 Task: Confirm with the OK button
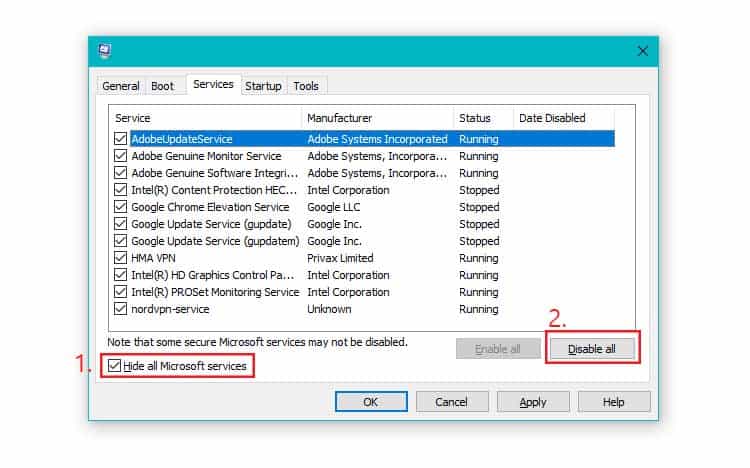371,402
